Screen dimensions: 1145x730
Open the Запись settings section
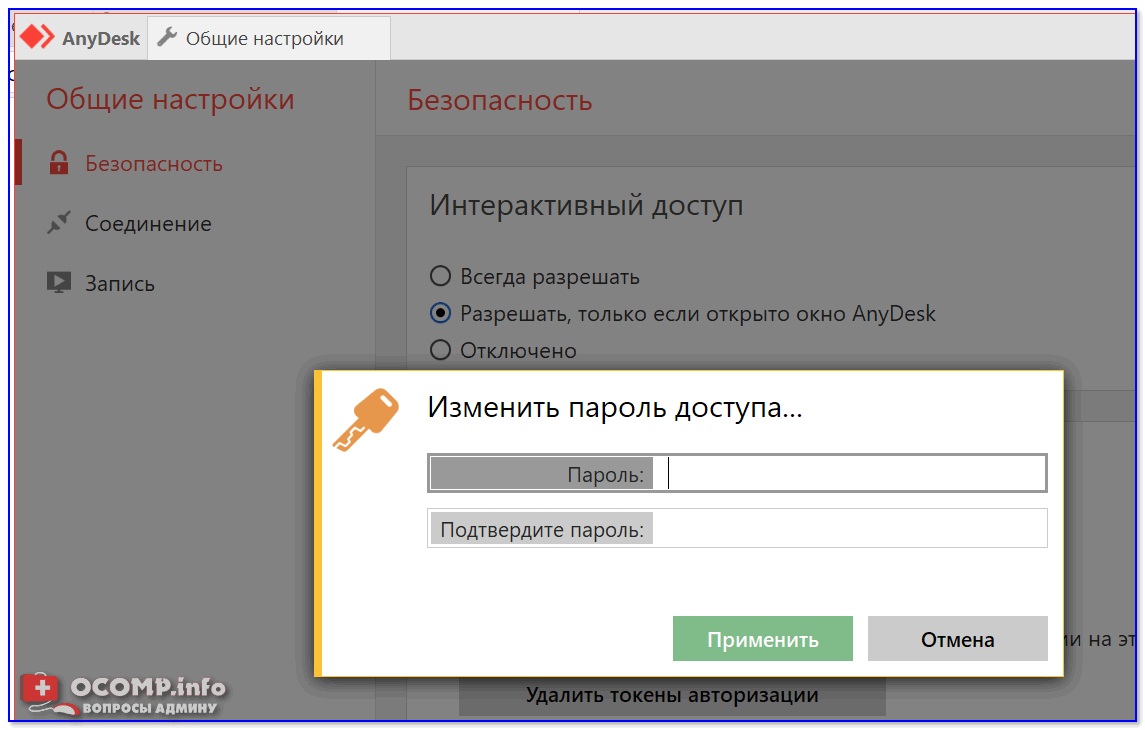(x=119, y=283)
